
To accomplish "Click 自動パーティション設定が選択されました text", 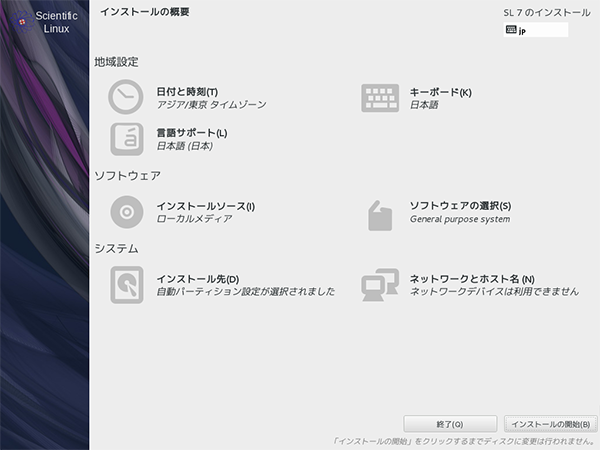I will click(246, 292).
